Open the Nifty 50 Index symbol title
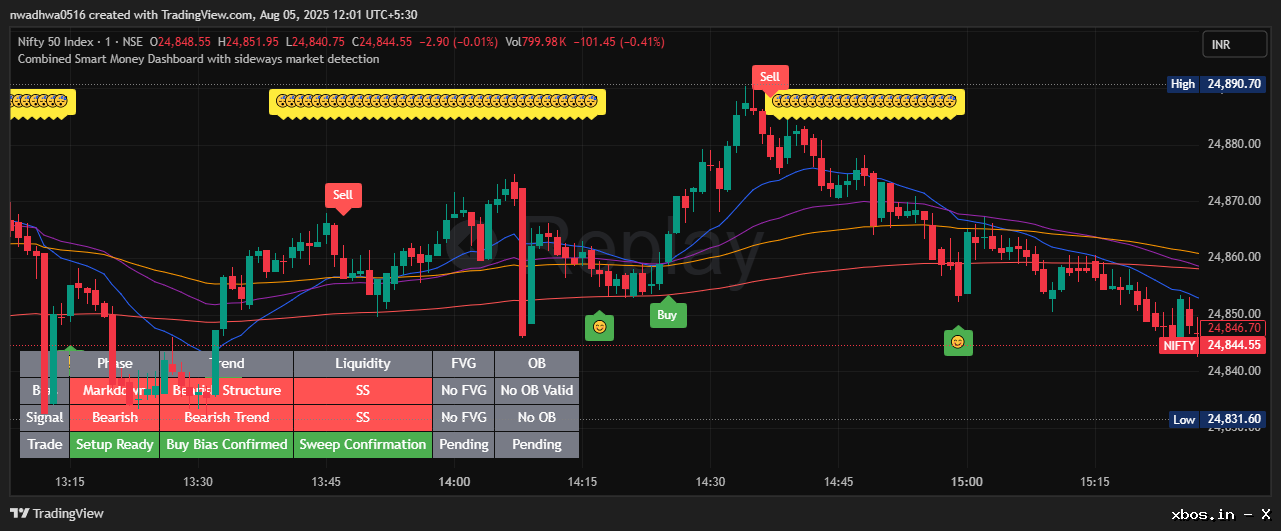This screenshot has width=1281, height=531. (65, 42)
